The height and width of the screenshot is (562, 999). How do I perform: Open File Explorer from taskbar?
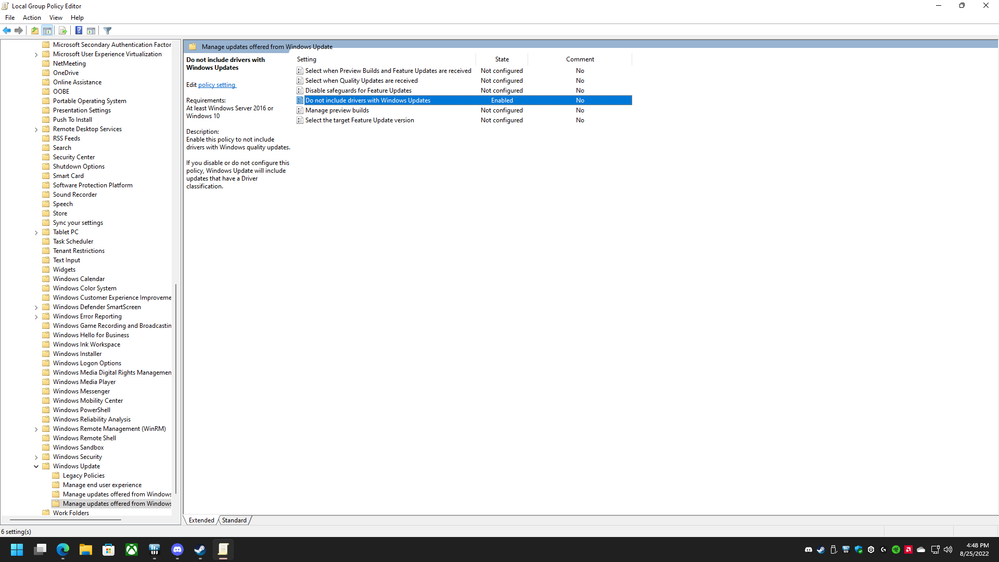click(86, 550)
